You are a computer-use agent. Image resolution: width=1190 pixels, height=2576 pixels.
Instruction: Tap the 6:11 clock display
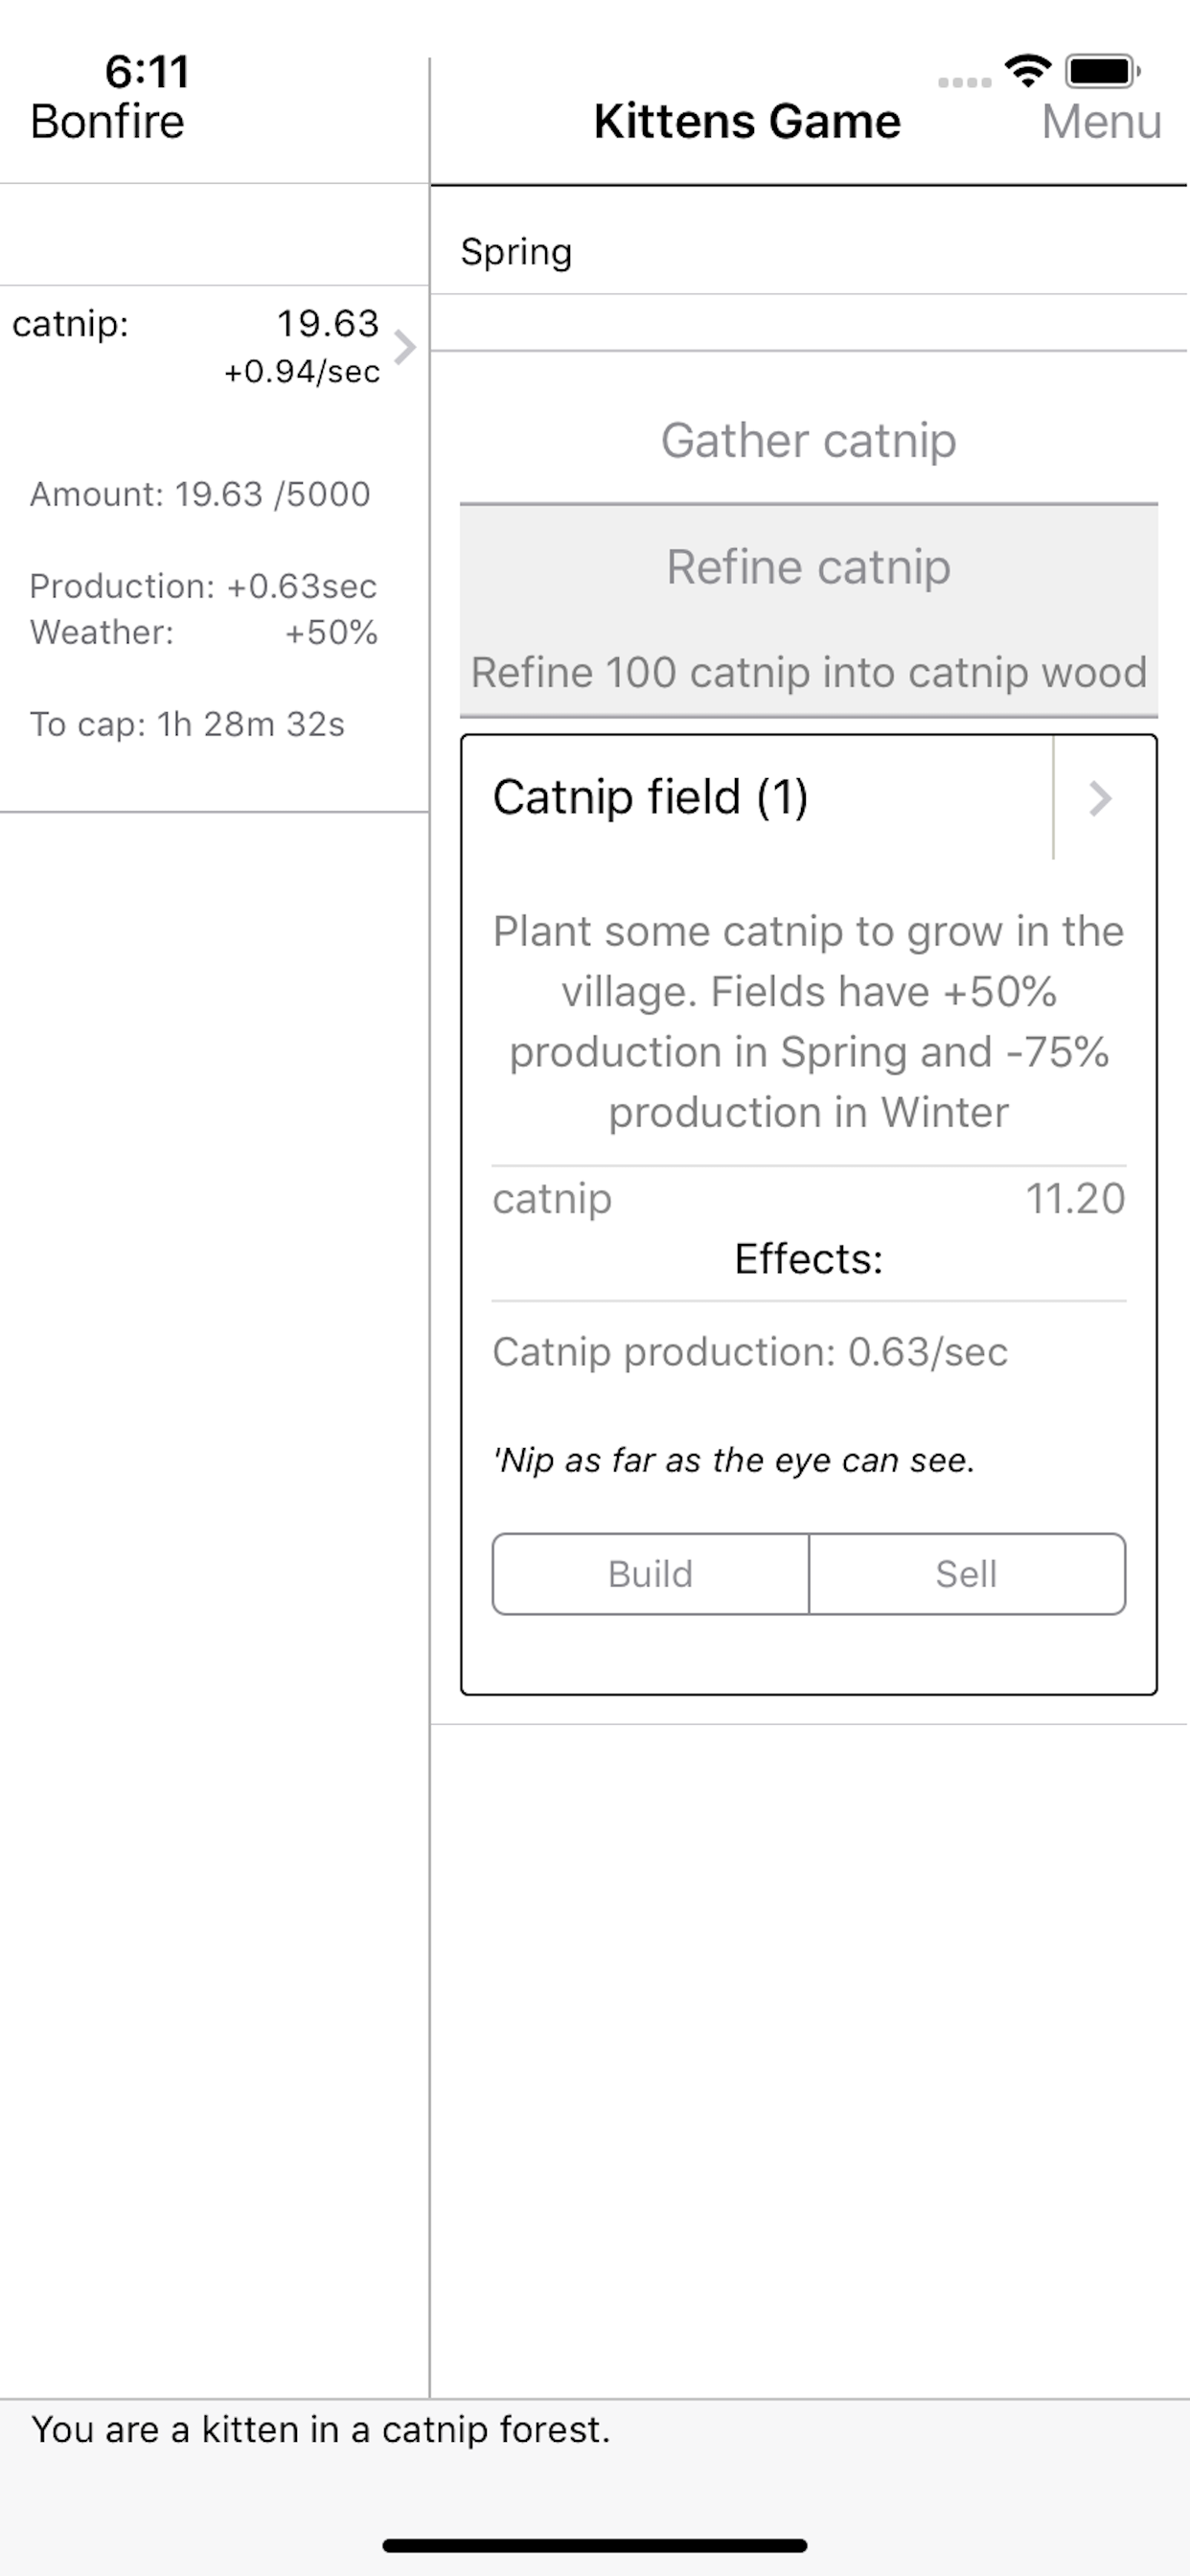[x=147, y=72]
